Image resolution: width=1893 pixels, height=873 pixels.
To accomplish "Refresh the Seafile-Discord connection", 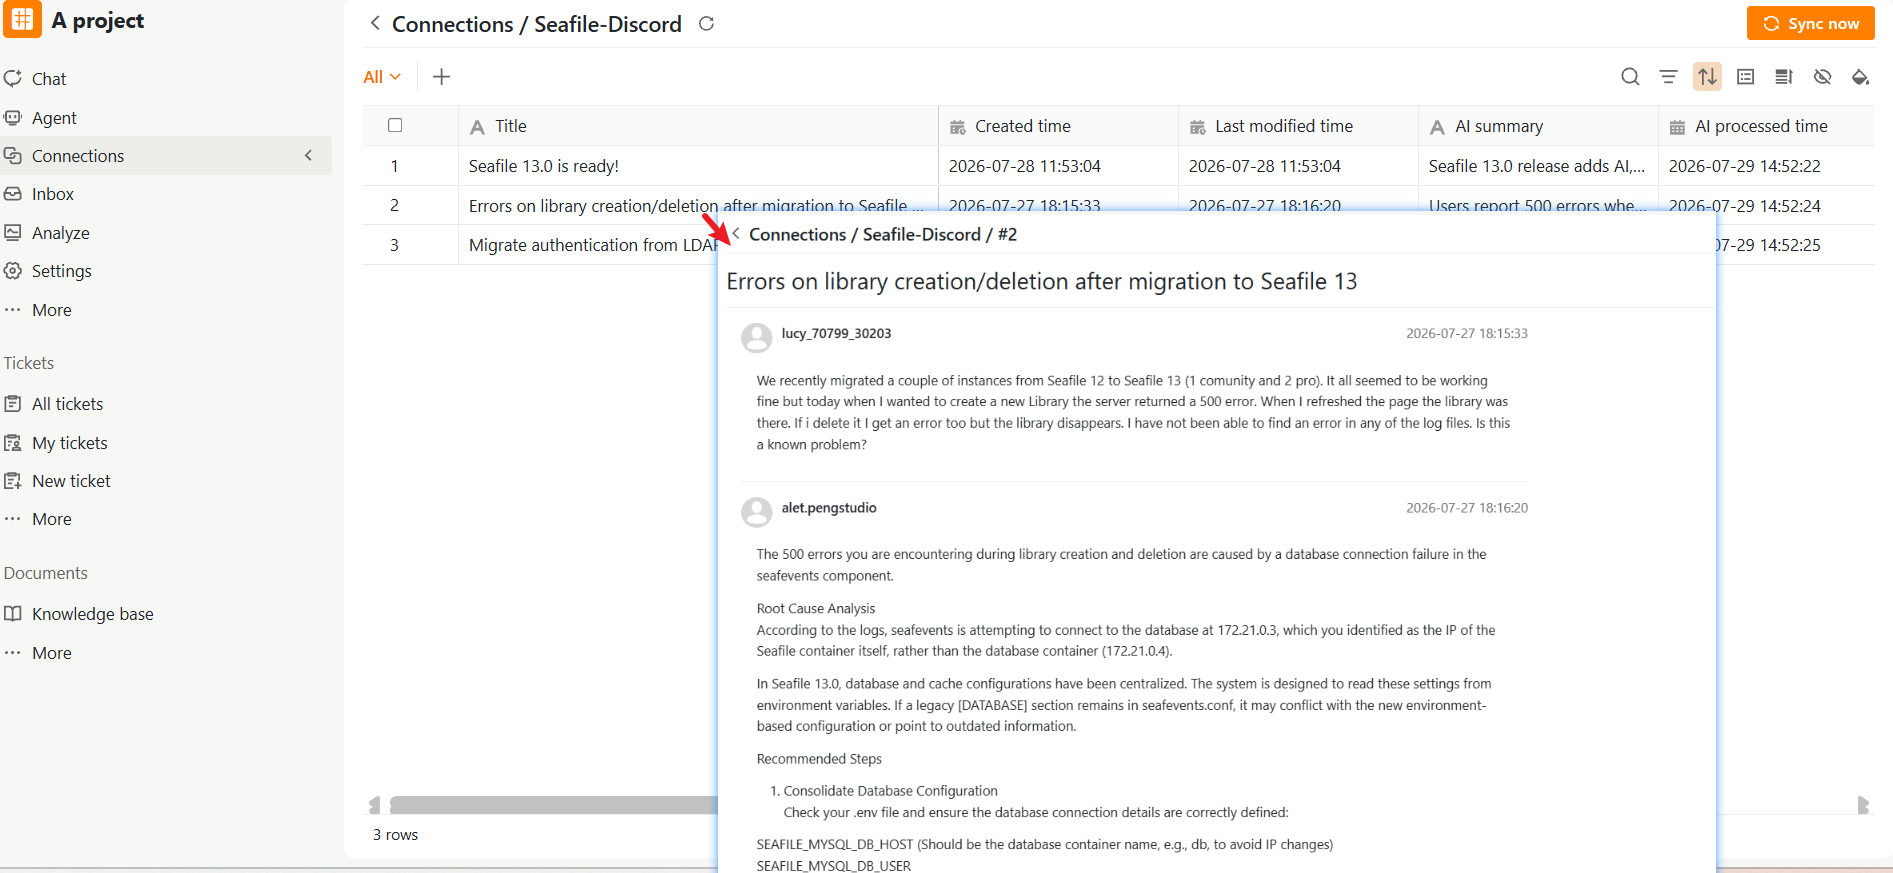I will [x=706, y=23].
